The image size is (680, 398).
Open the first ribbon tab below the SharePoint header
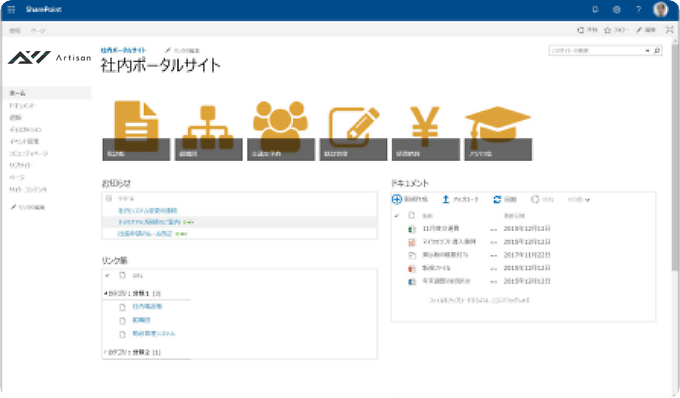pos(15,30)
